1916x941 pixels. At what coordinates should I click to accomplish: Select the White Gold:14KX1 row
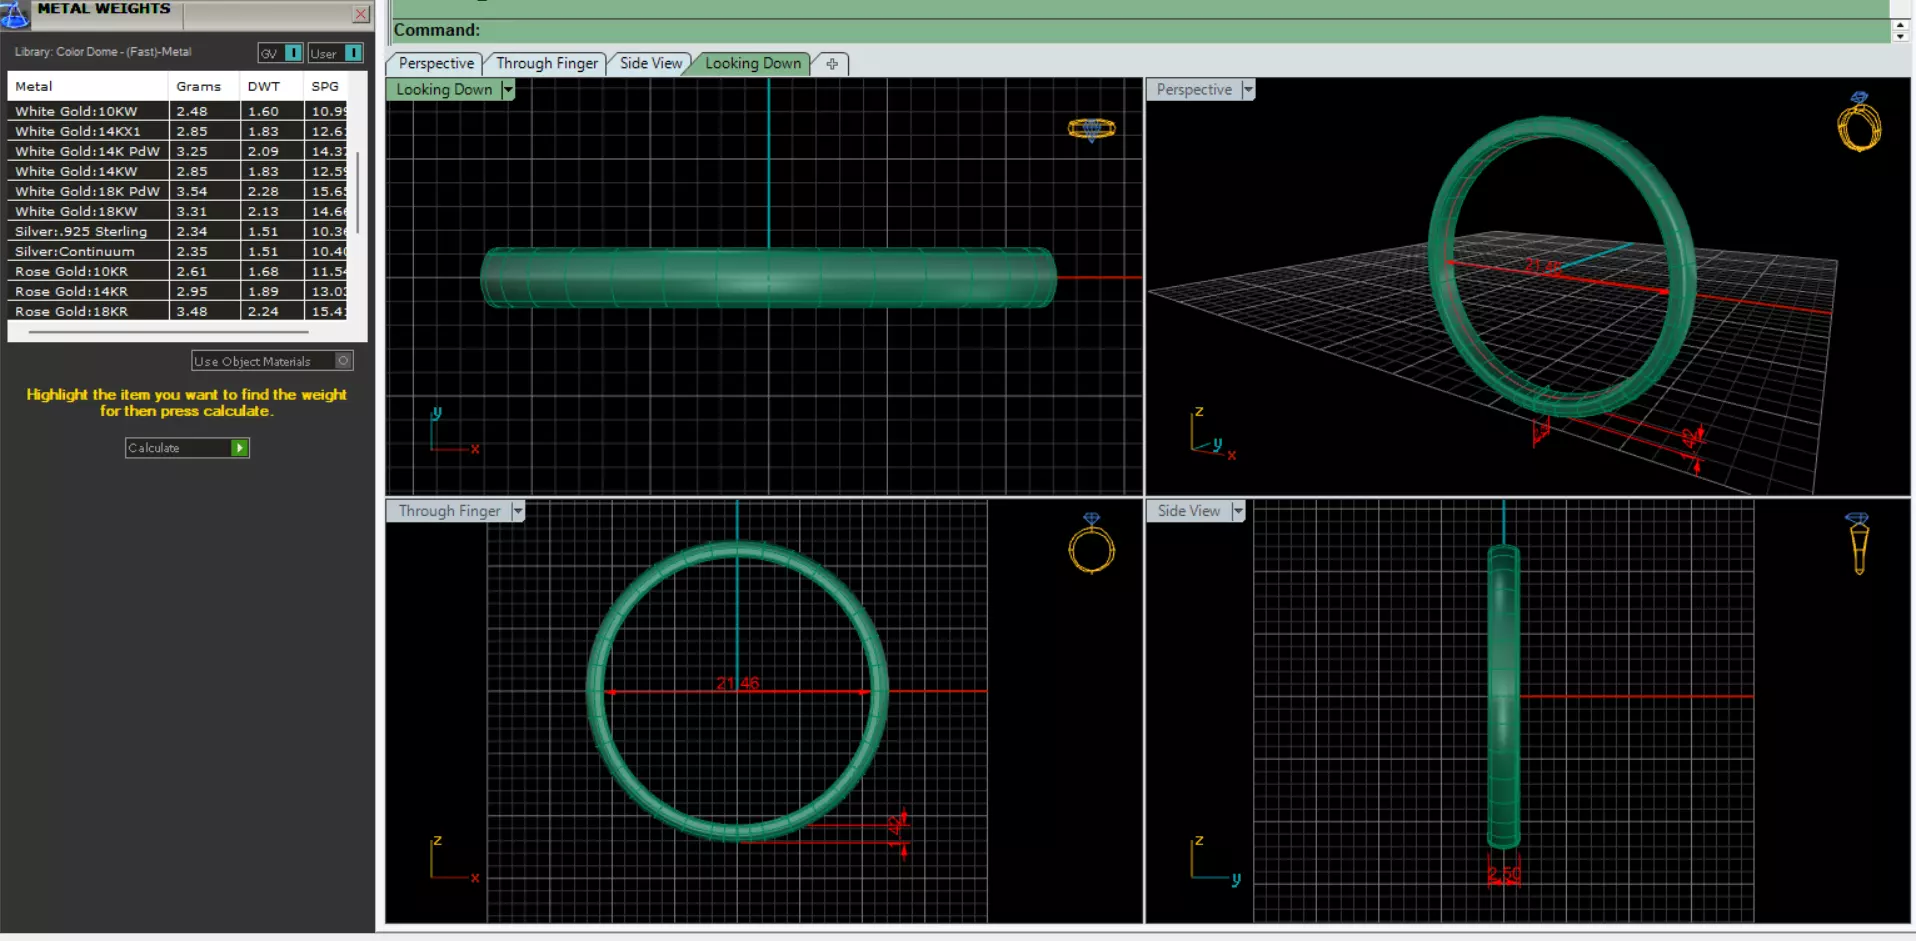pyautogui.click(x=178, y=131)
